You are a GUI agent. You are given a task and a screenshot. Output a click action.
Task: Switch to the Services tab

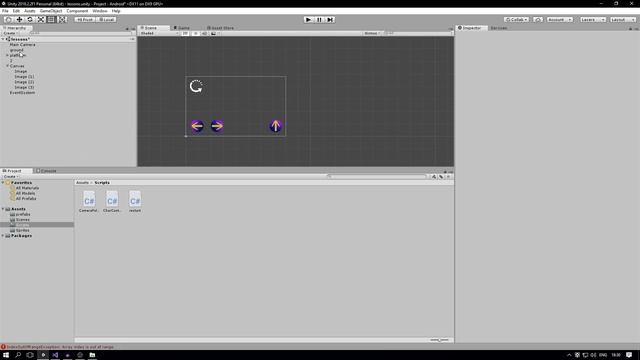click(498, 28)
